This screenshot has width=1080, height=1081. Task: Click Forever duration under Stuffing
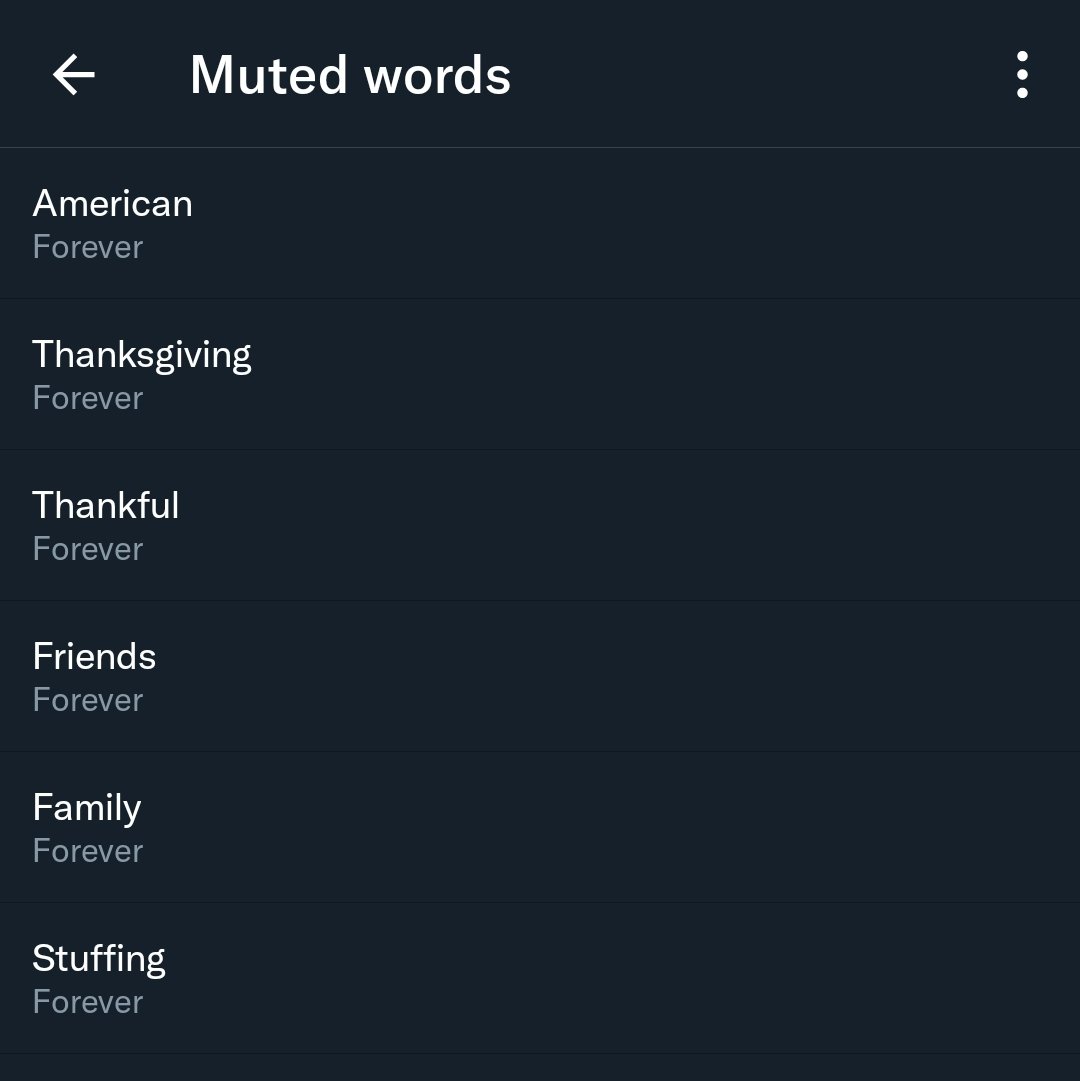click(x=88, y=1002)
